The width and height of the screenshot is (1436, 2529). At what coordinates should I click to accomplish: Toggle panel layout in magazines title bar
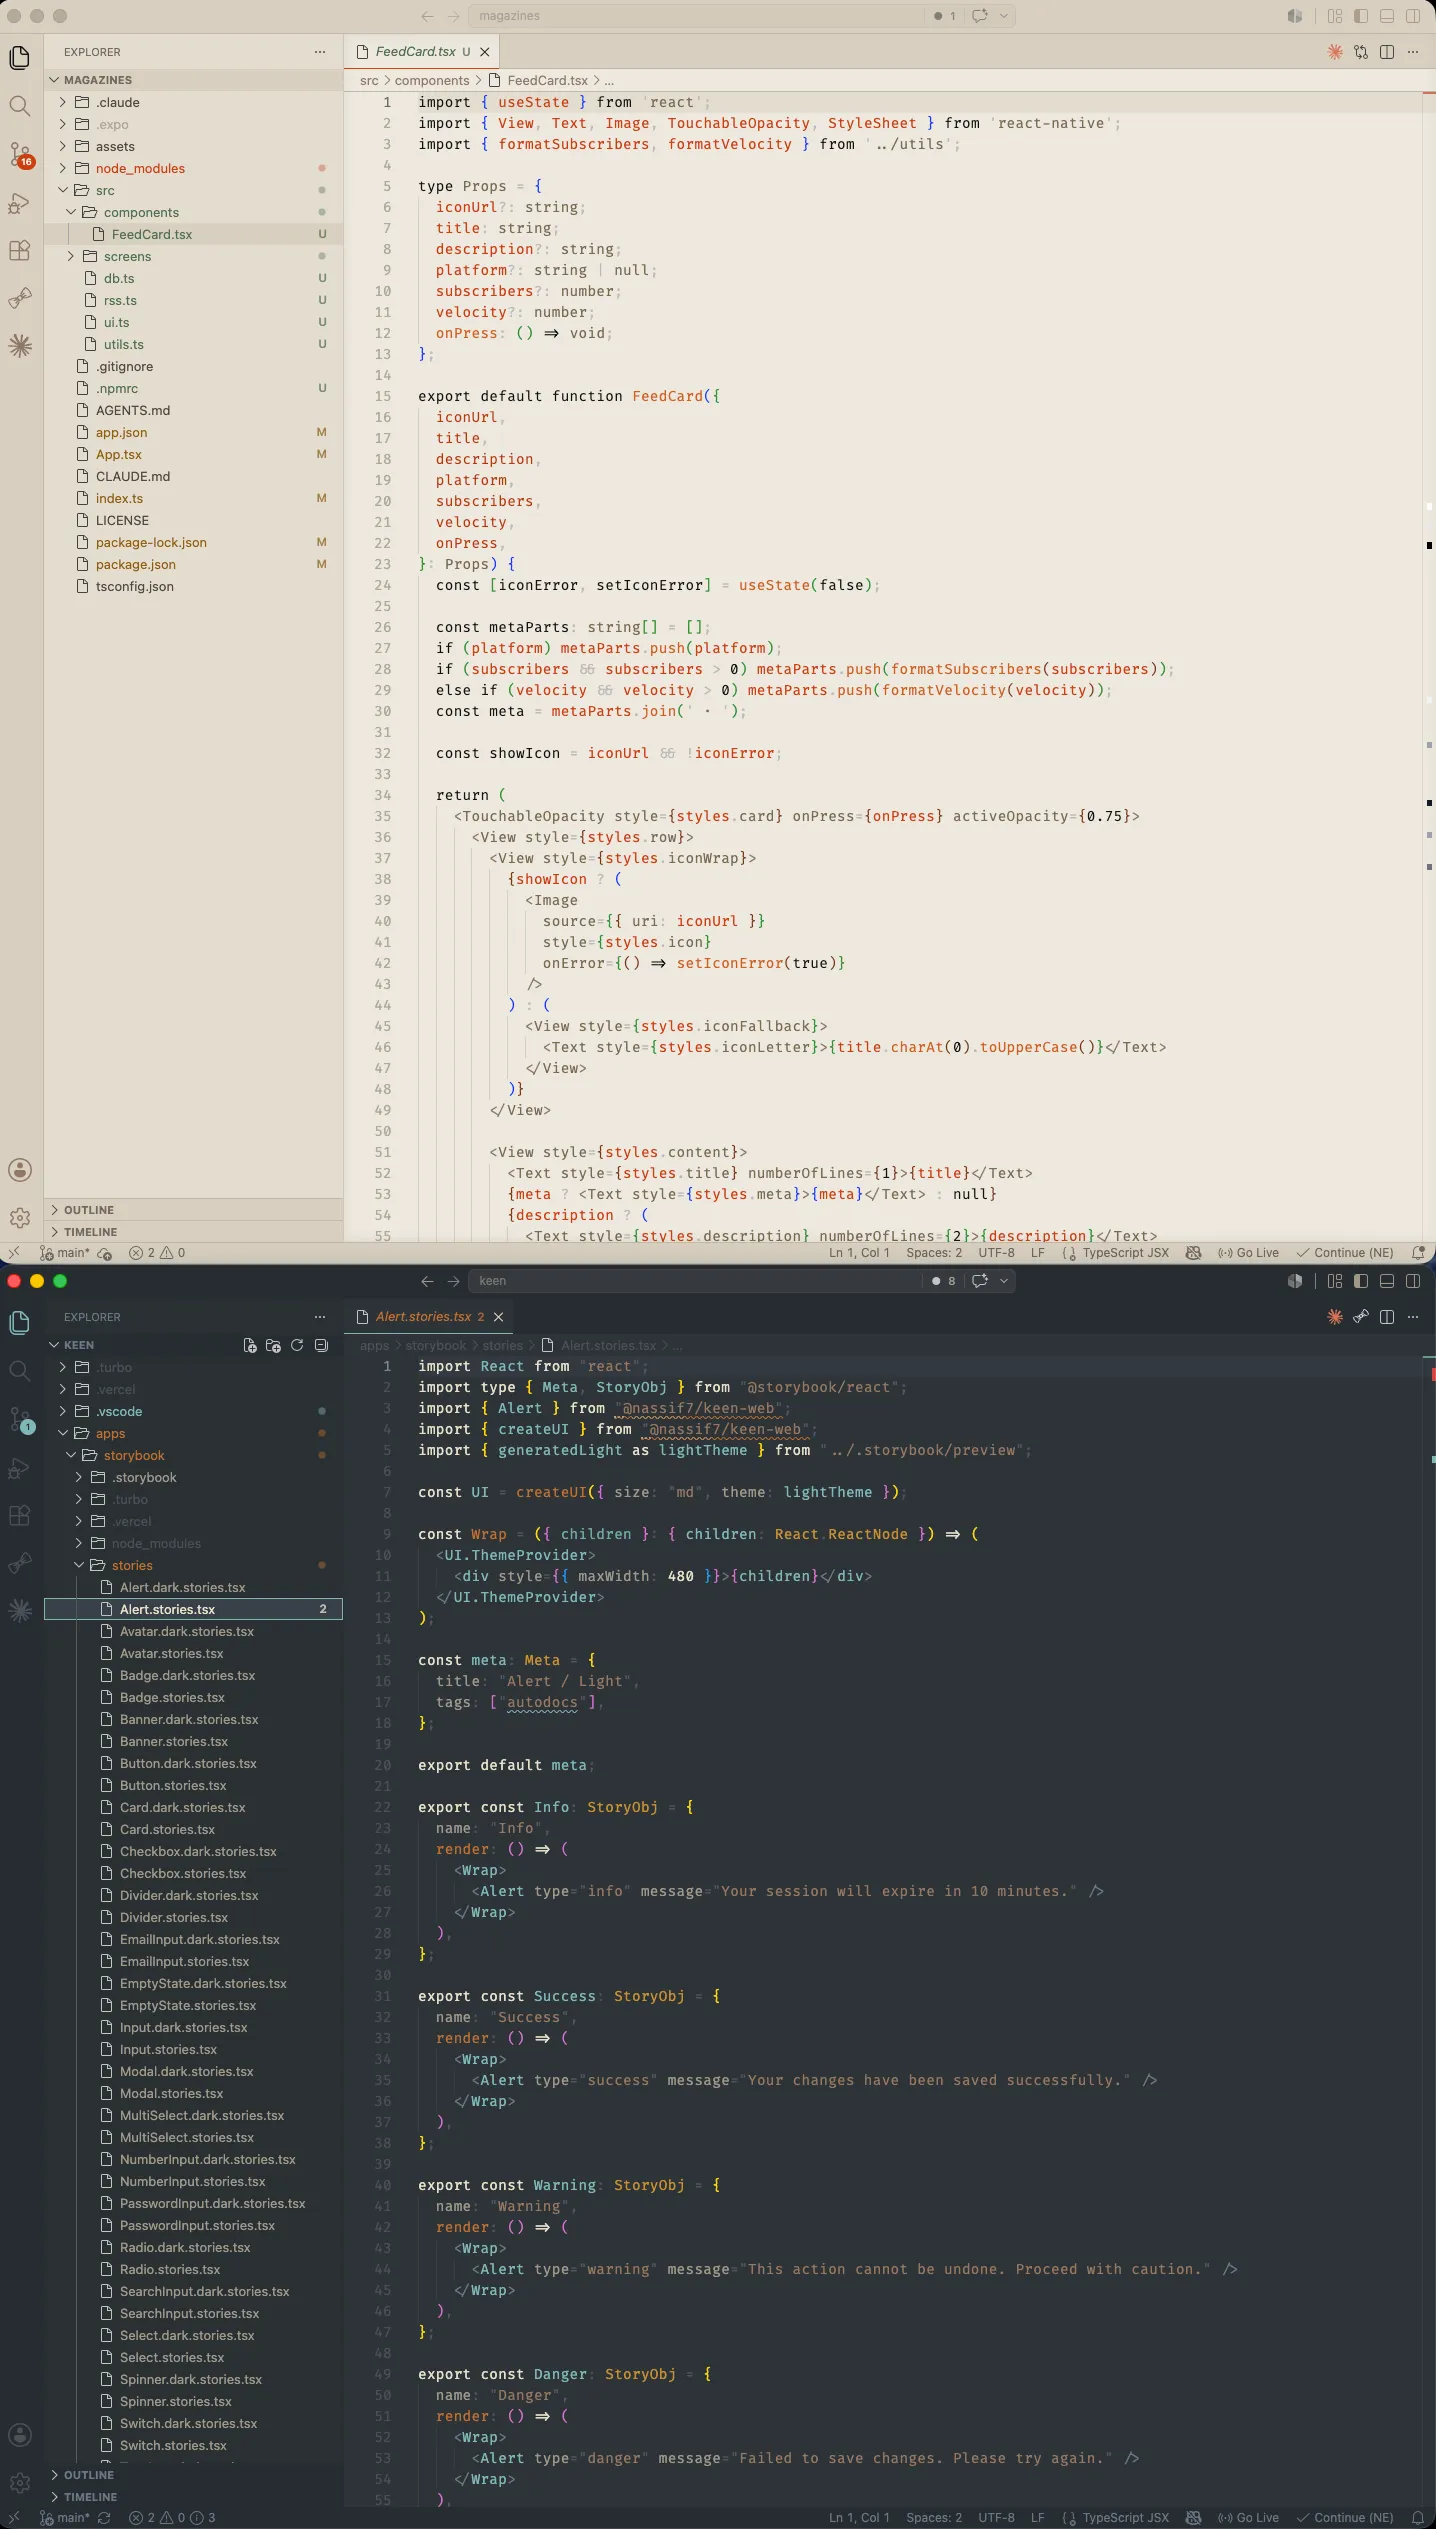coord(1387,16)
